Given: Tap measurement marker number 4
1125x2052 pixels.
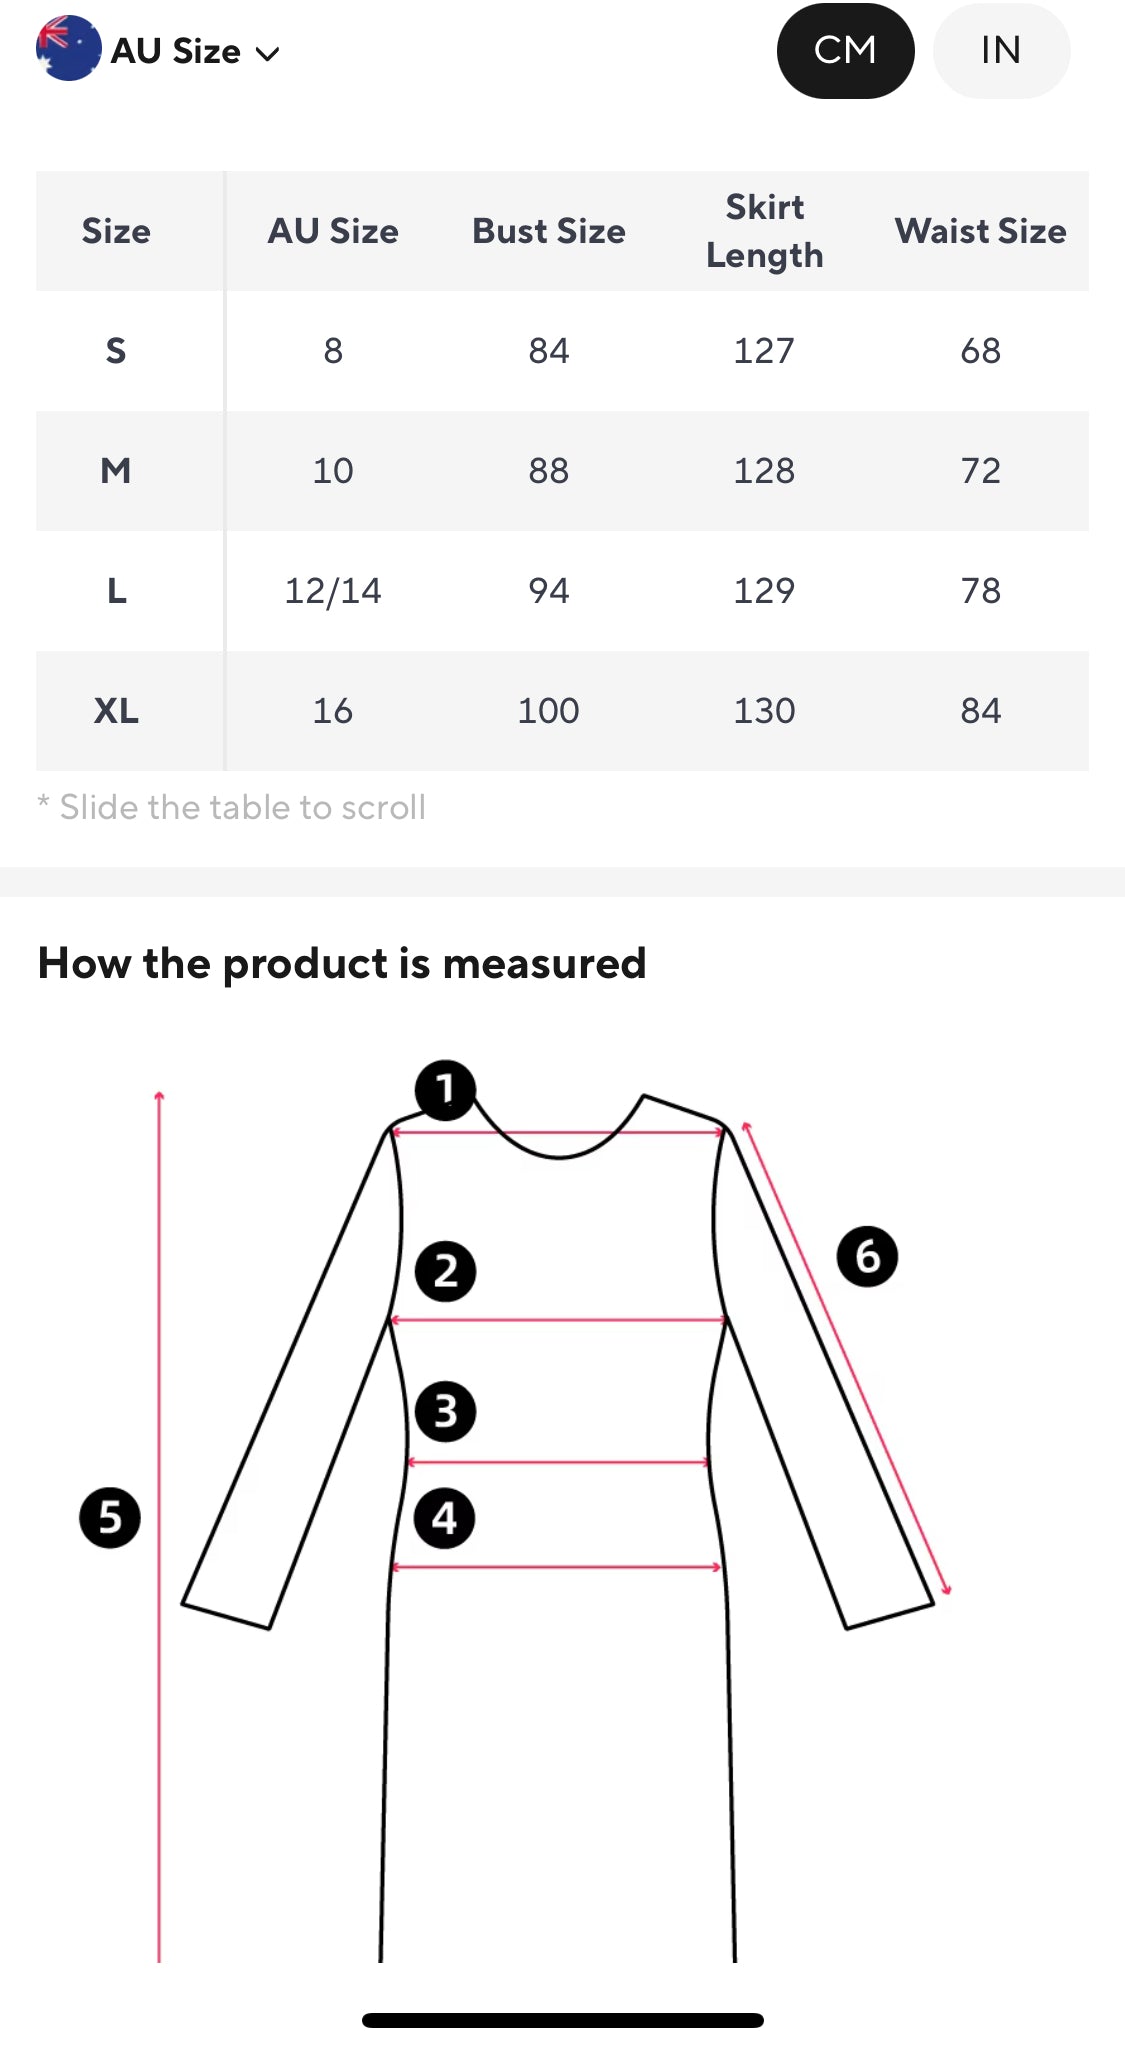Looking at the screenshot, I should click(x=445, y=1519).
